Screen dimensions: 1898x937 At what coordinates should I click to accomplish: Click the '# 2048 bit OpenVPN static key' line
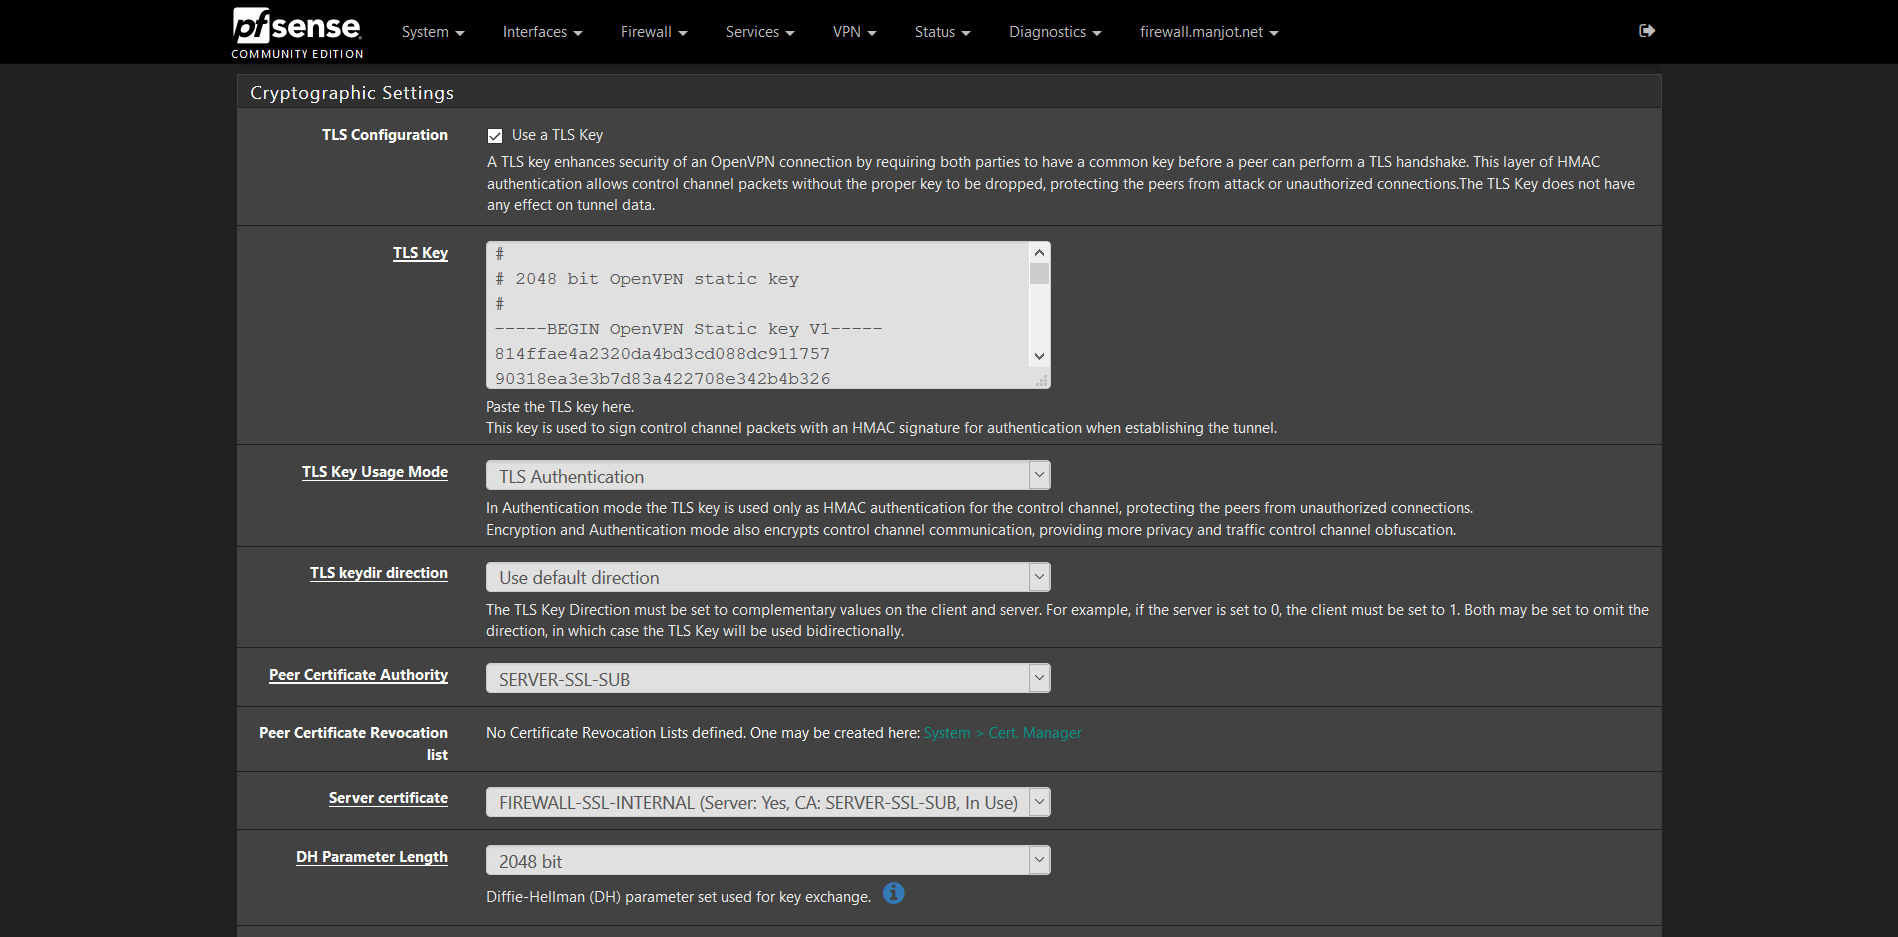click(647, 279)
